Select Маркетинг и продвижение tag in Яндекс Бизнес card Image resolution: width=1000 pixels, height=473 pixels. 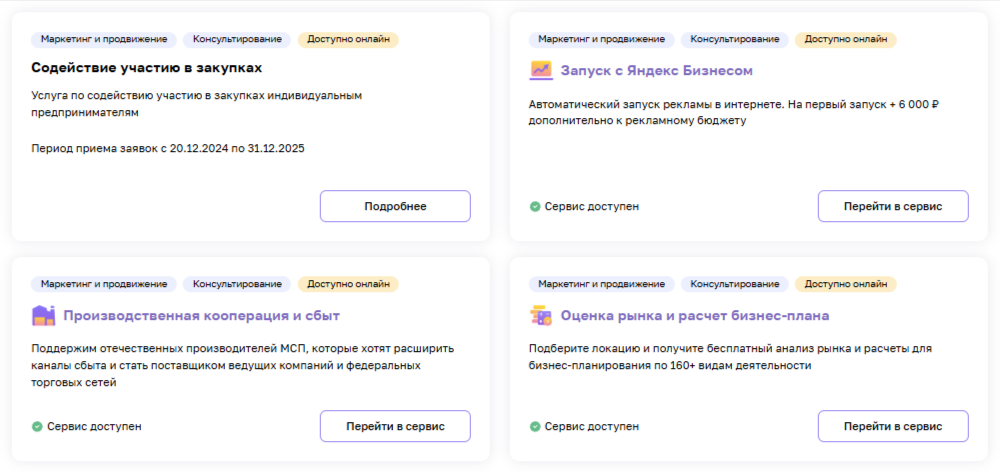(601, 40)
